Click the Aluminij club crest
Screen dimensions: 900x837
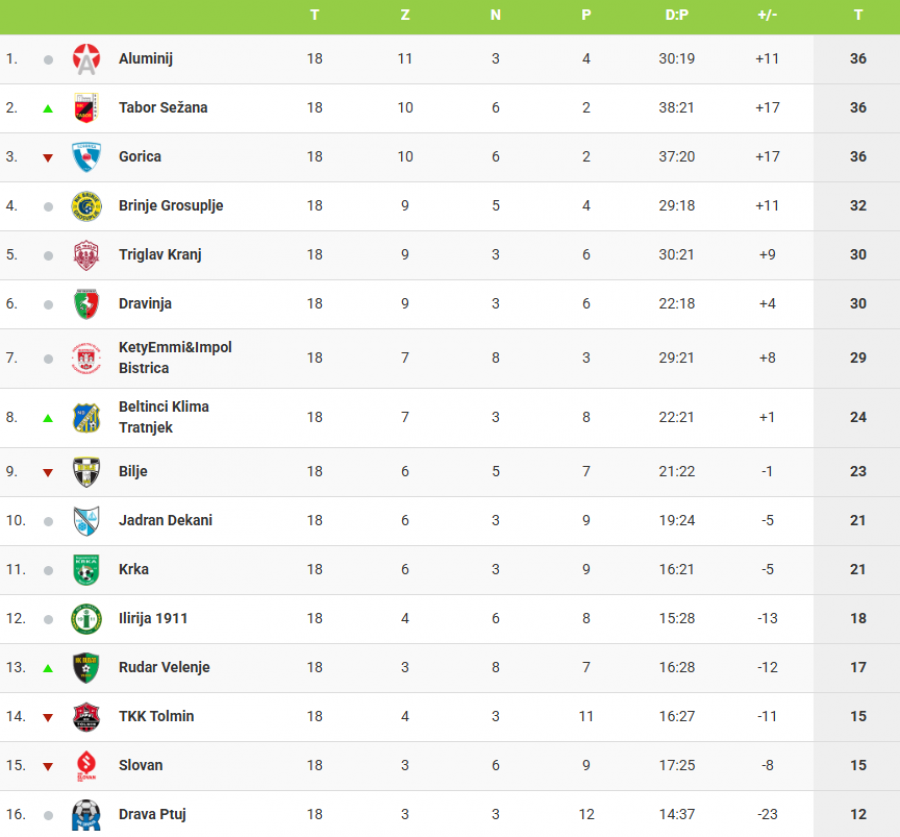tap(87, 59)
